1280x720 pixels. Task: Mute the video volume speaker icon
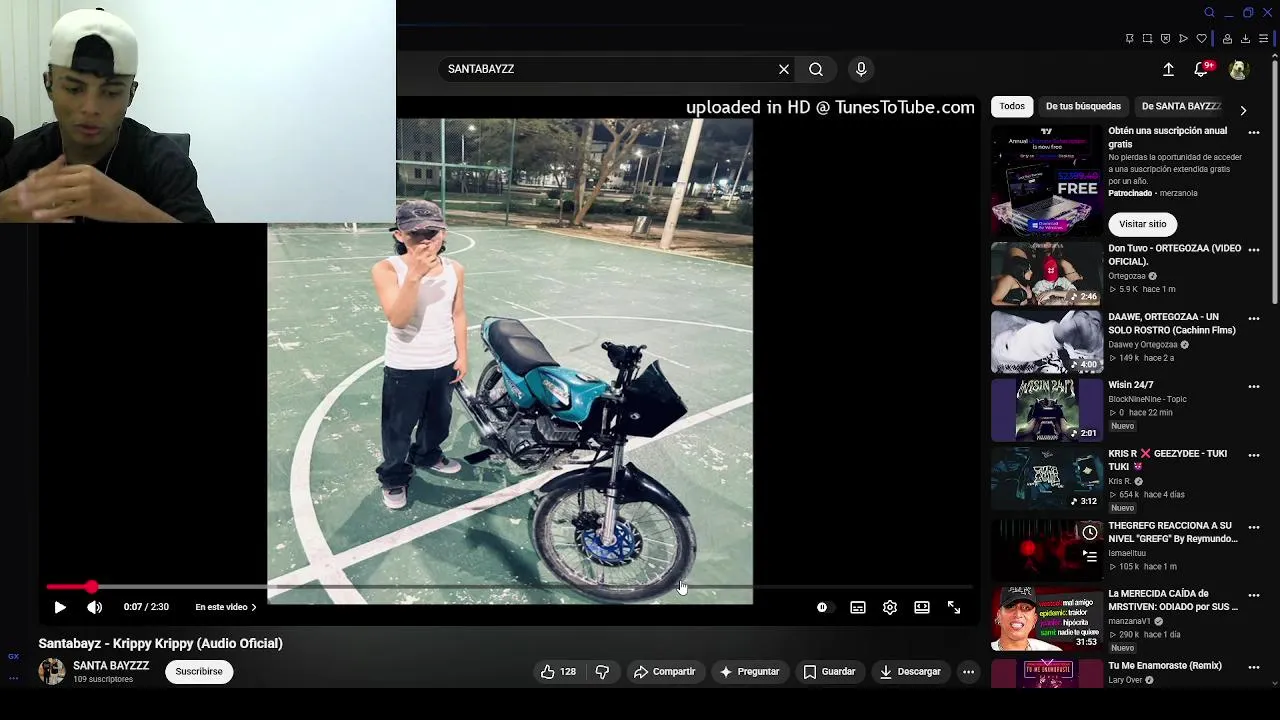[x=94, y=607]
